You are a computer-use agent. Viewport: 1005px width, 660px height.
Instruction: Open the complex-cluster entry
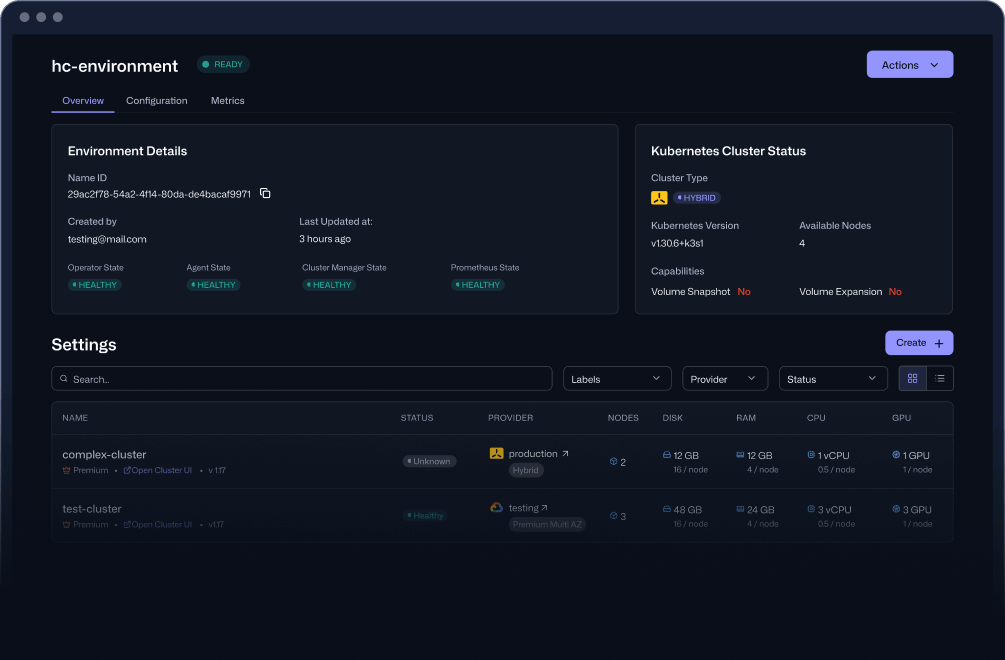104,454
